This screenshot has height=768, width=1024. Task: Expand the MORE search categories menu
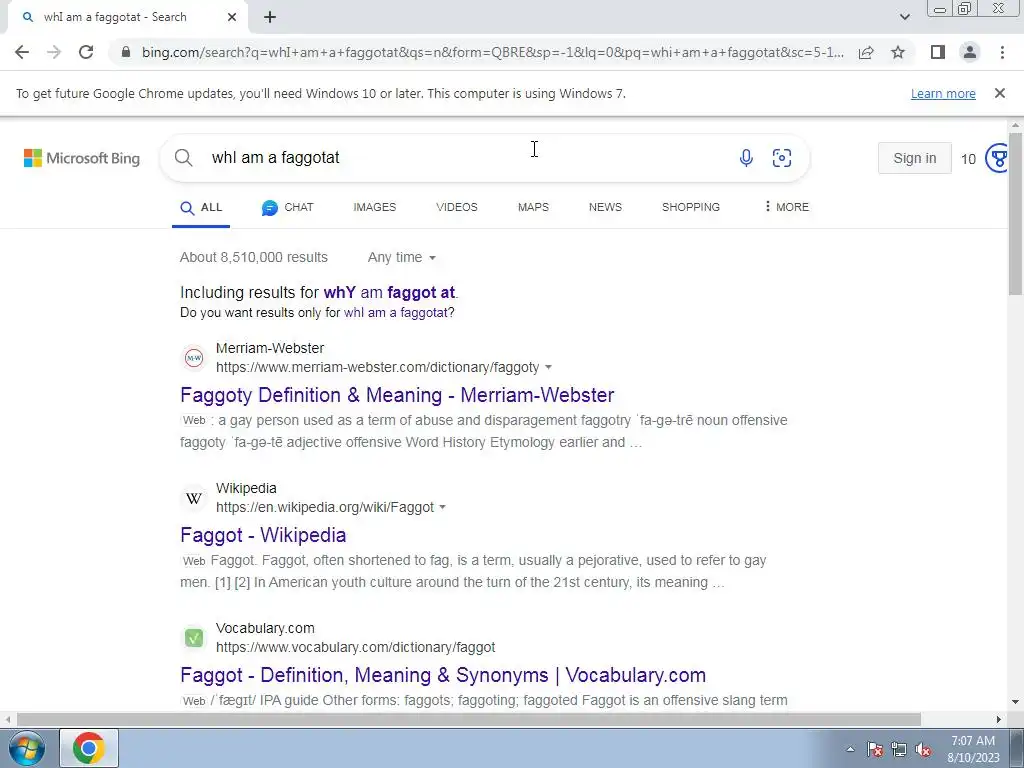(786, 207)
